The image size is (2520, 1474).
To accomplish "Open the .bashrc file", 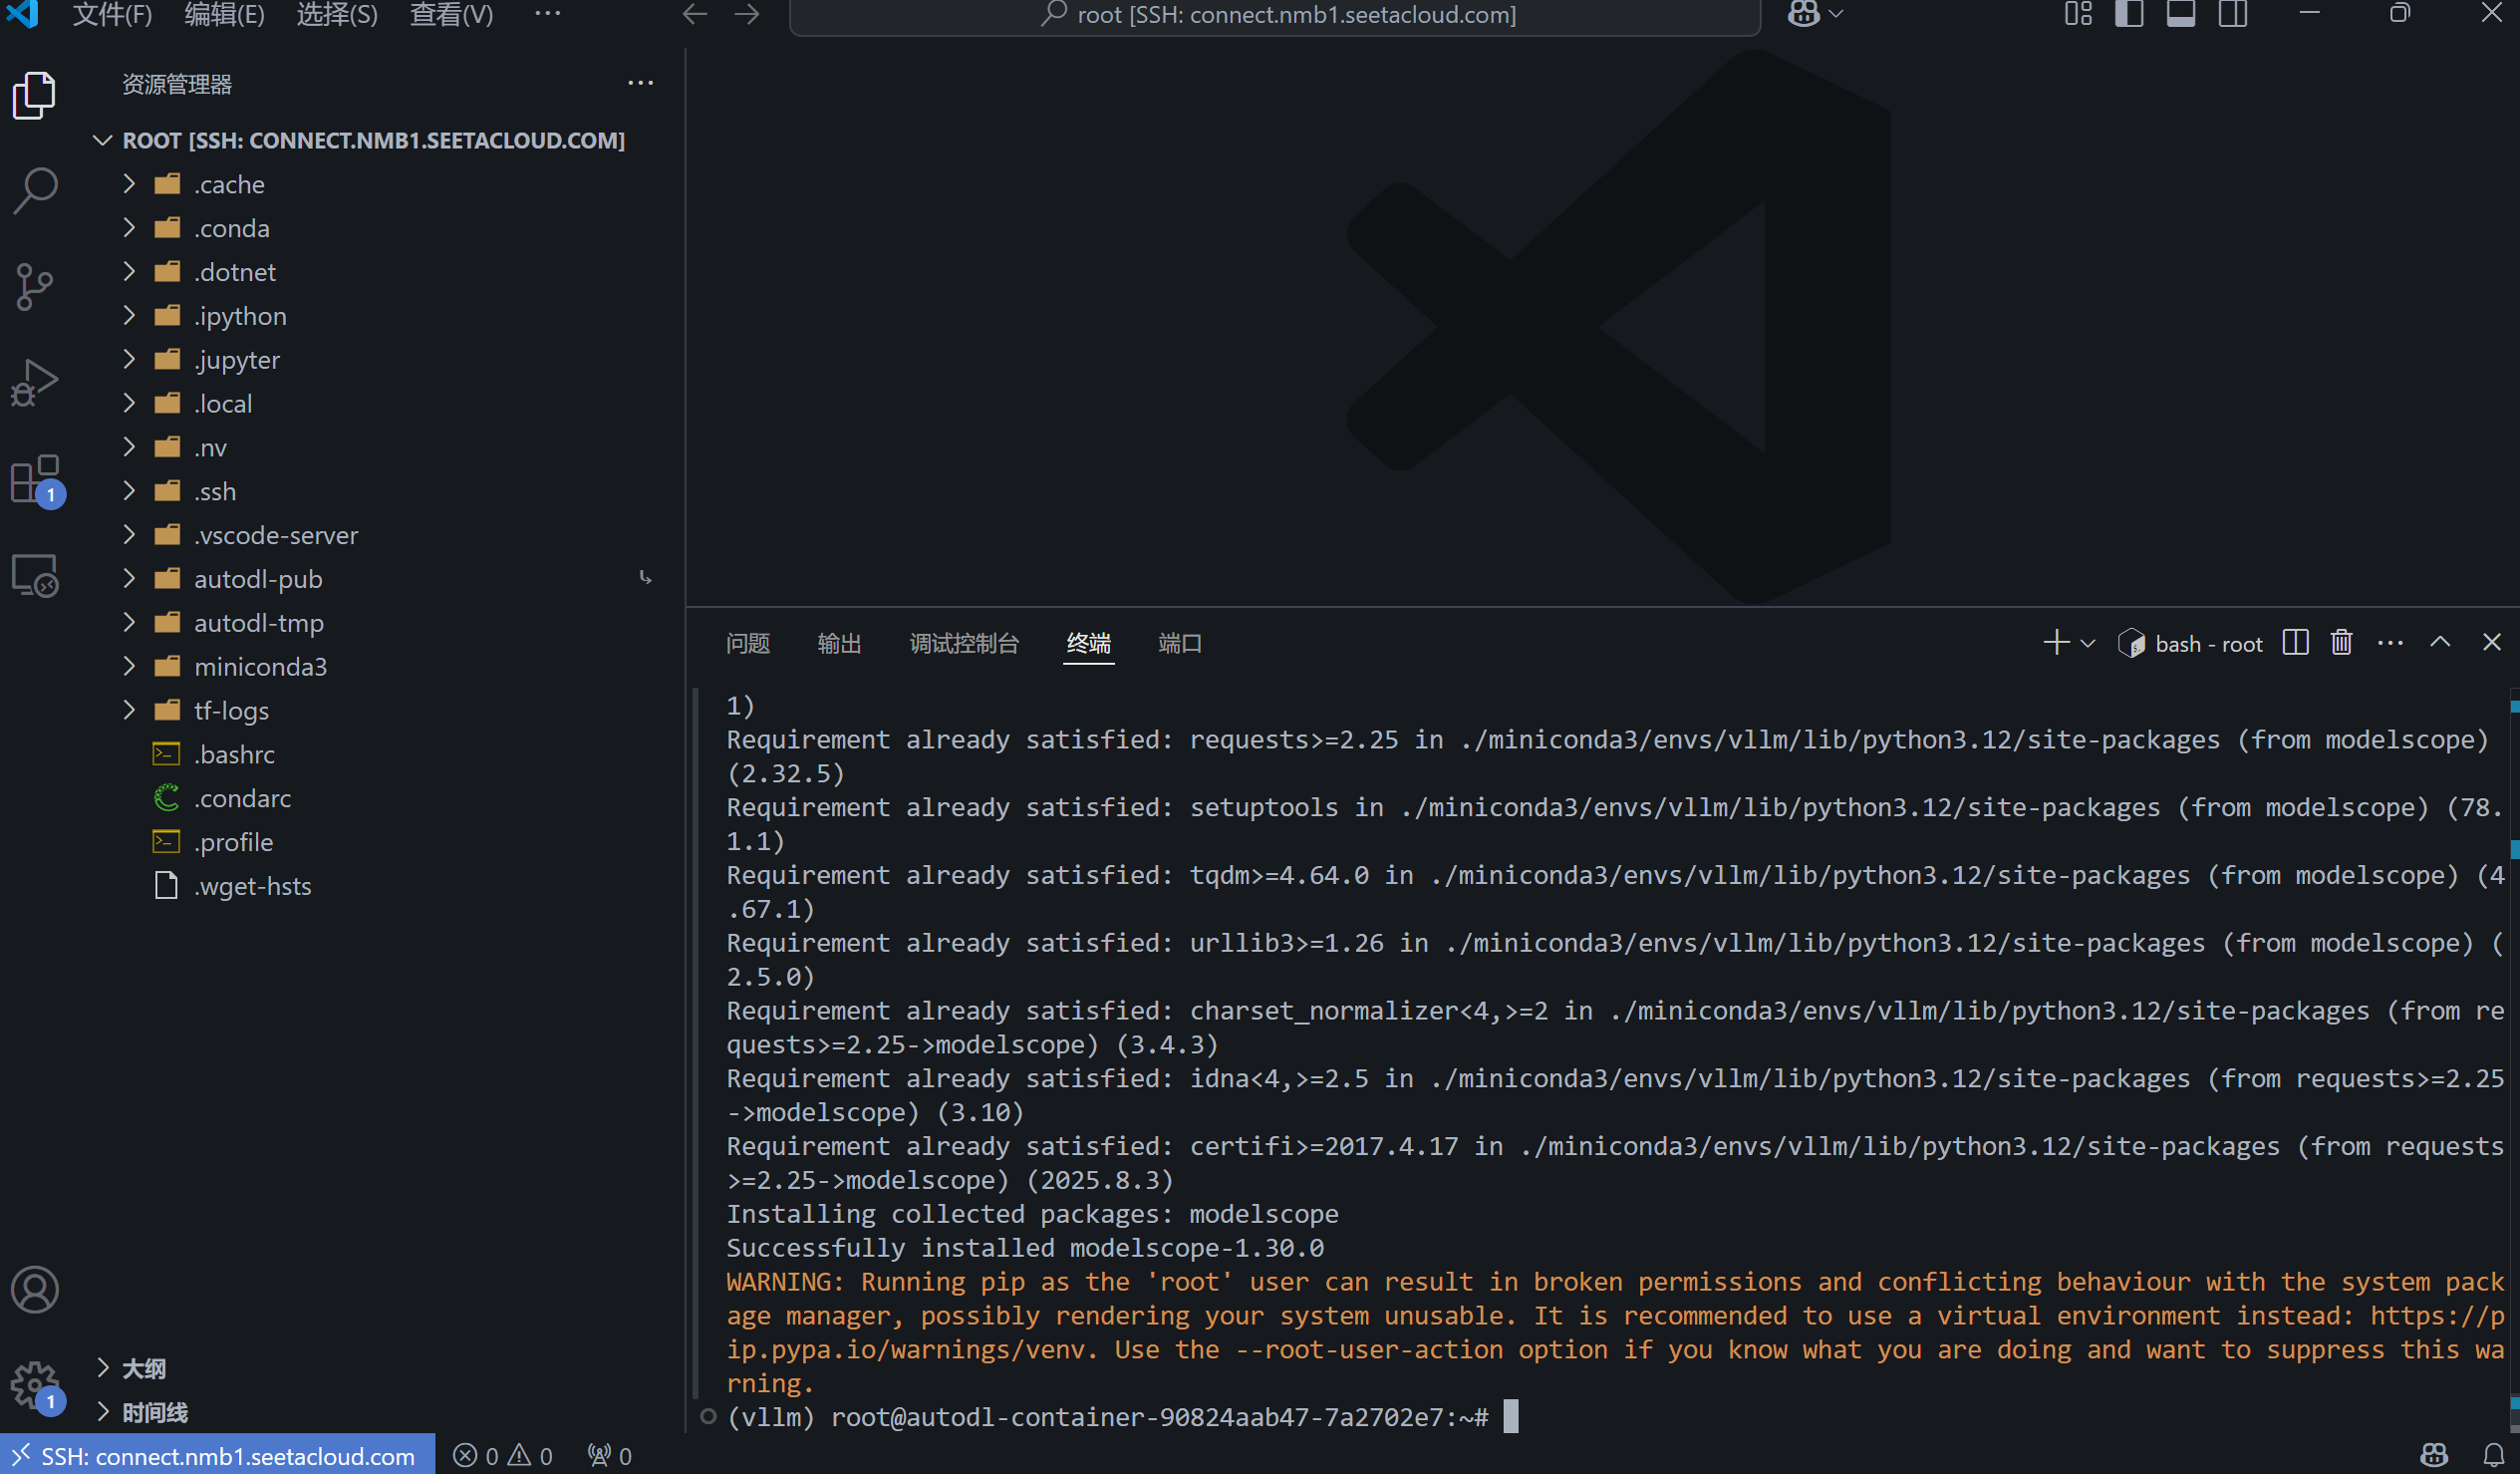I will pos(234,755).
